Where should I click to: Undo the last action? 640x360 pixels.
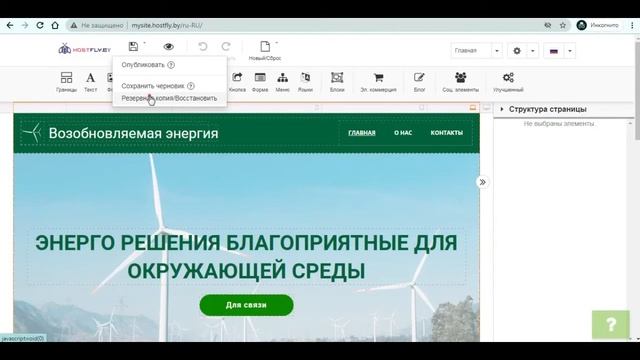click(x=203, y=47)
